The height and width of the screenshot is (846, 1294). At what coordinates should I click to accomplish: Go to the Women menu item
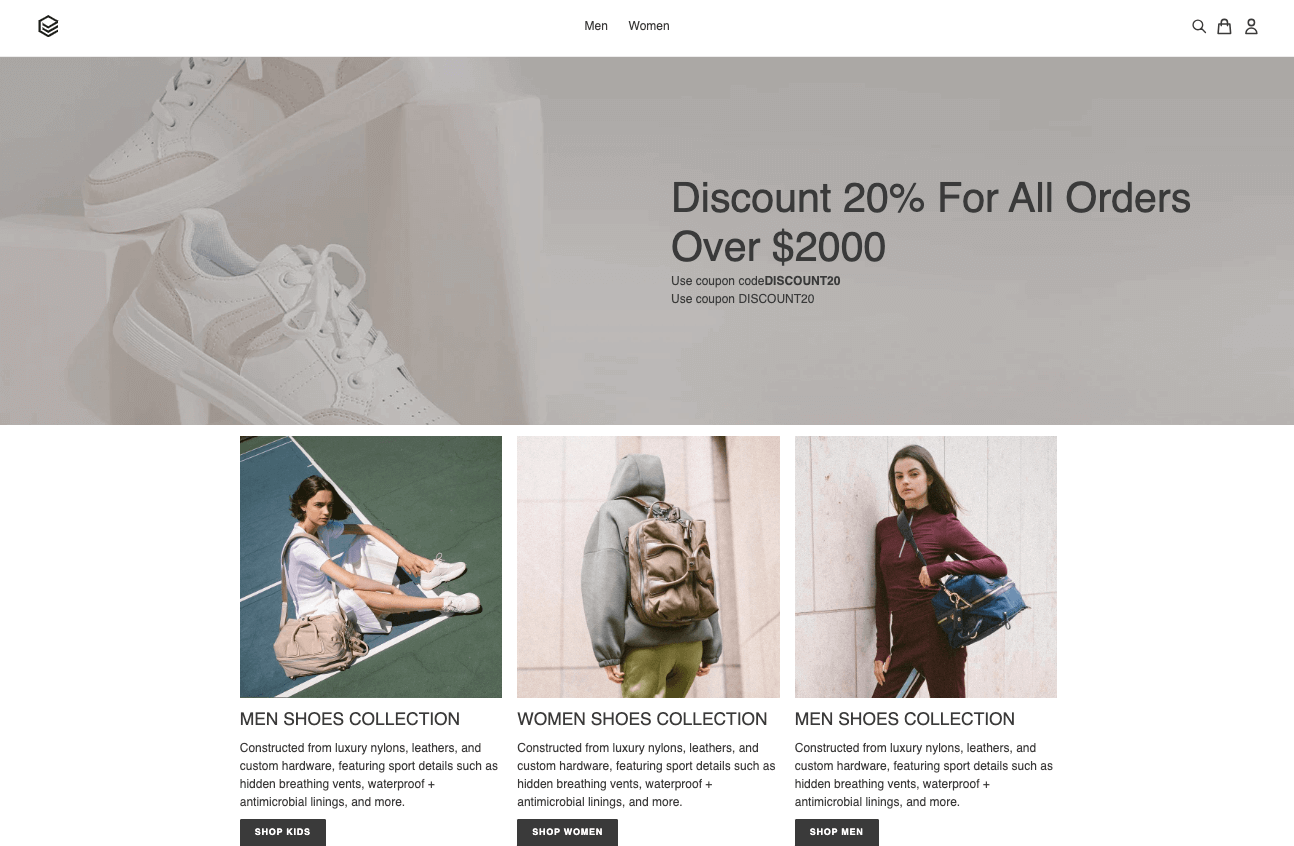click(x=649, y=26)
